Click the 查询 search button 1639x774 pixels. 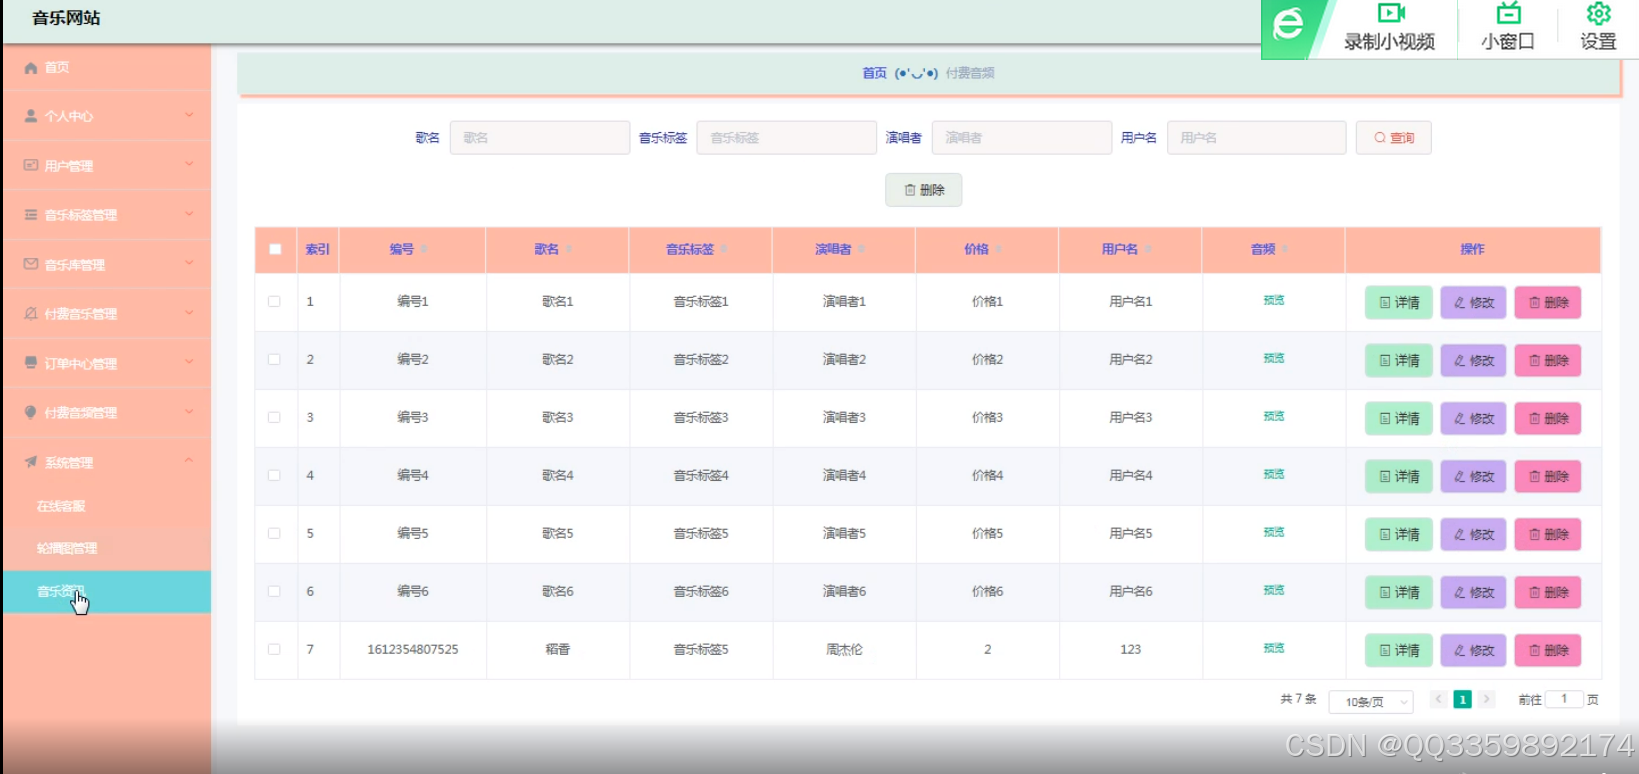coord(1393,138)
